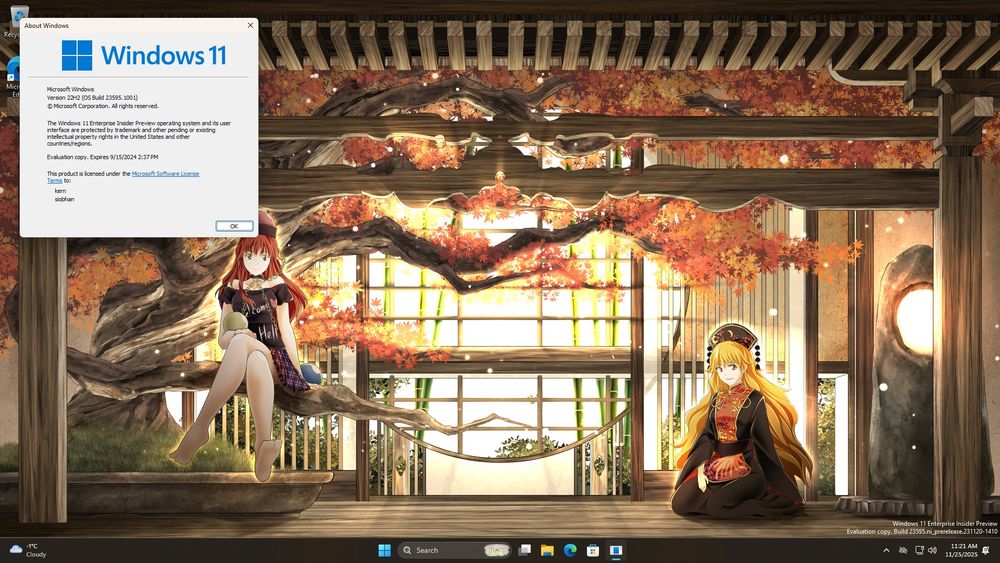Open the volume speaker tray icon
1000x563 pixels.
[932, 550]
